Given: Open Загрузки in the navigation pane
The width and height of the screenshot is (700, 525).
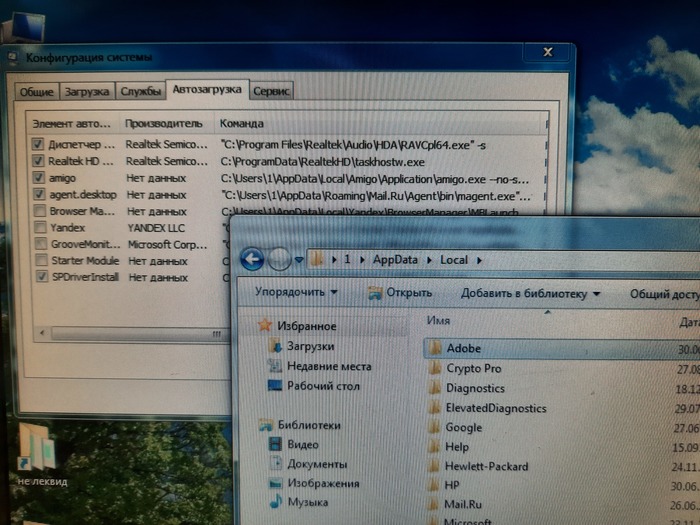Looking at the screenshot, I should (x=310, y=346).
